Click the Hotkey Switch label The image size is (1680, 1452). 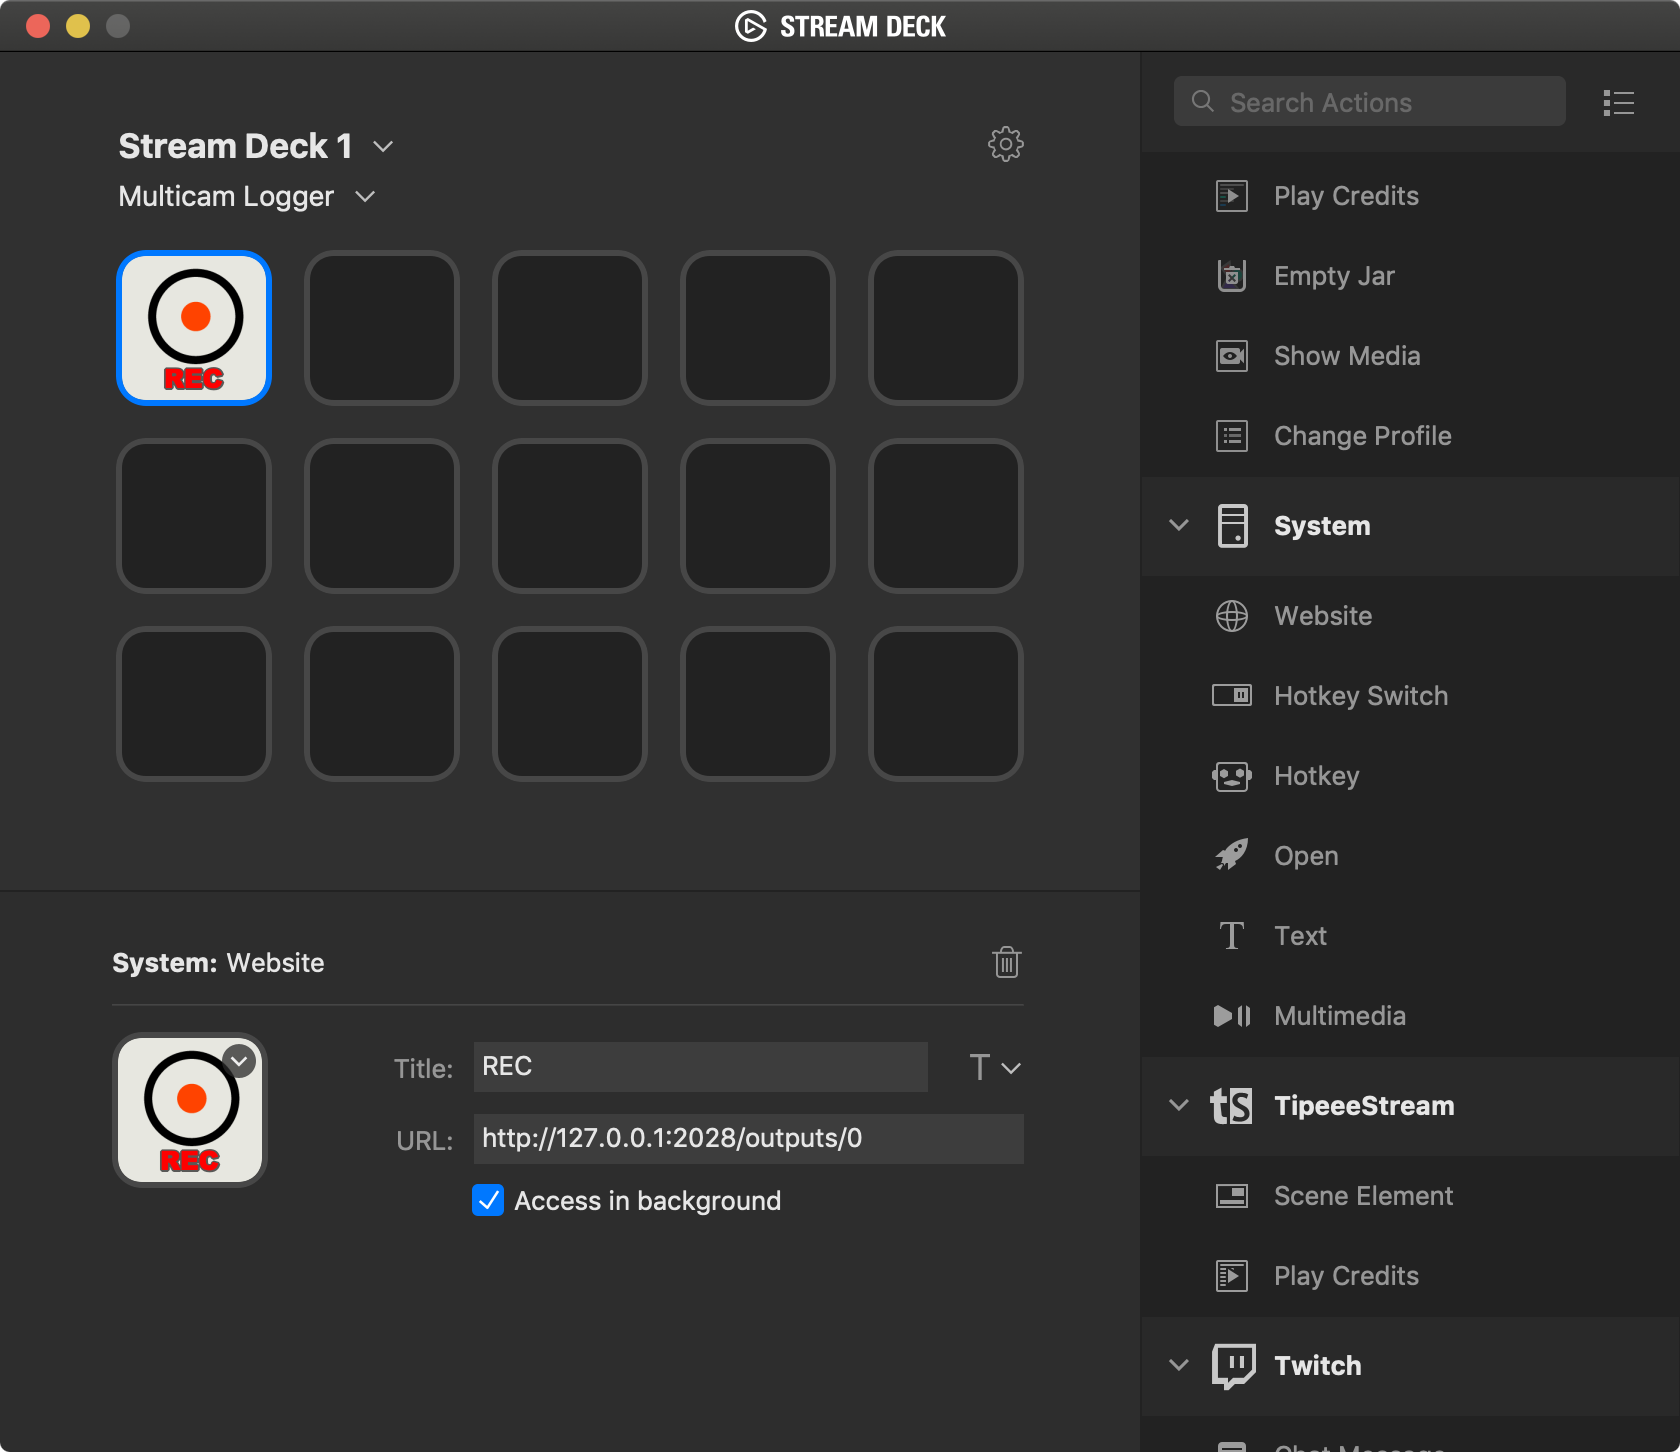tap(1361, 696)
